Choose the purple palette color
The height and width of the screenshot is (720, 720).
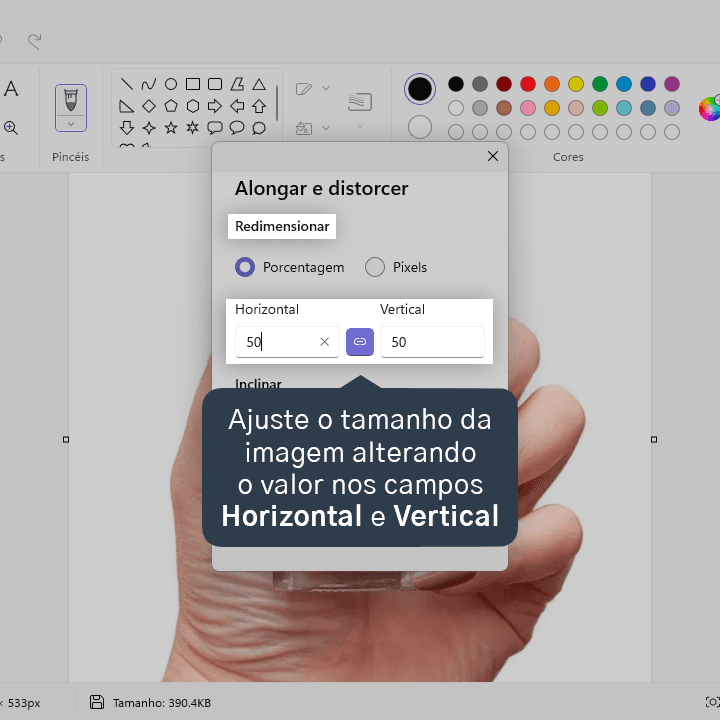coord(672,84)
